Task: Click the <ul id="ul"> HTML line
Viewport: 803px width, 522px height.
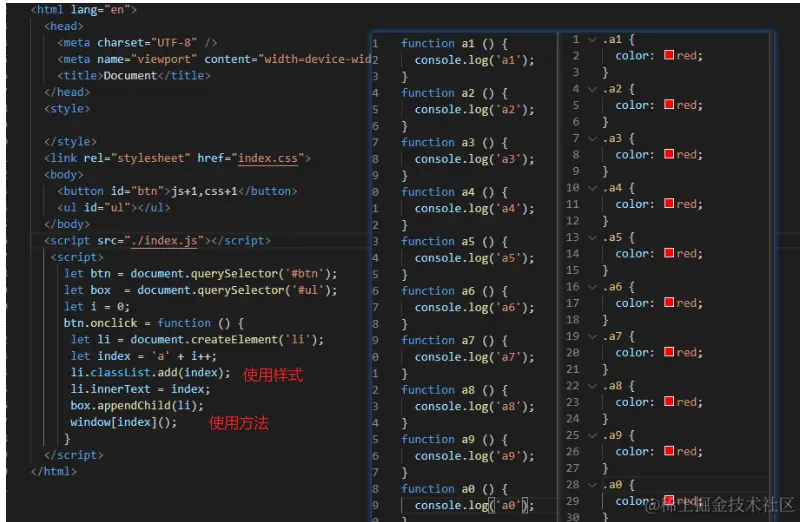Action: [x=114, y=208]
